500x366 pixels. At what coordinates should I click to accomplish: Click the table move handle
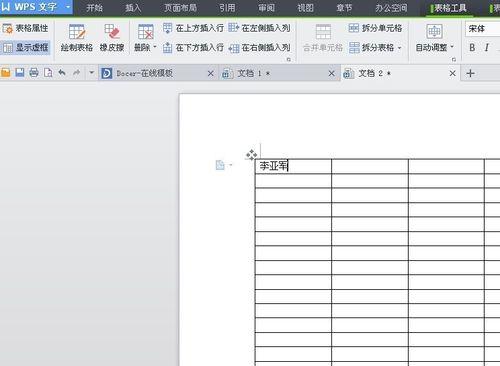tap(251, 155)
